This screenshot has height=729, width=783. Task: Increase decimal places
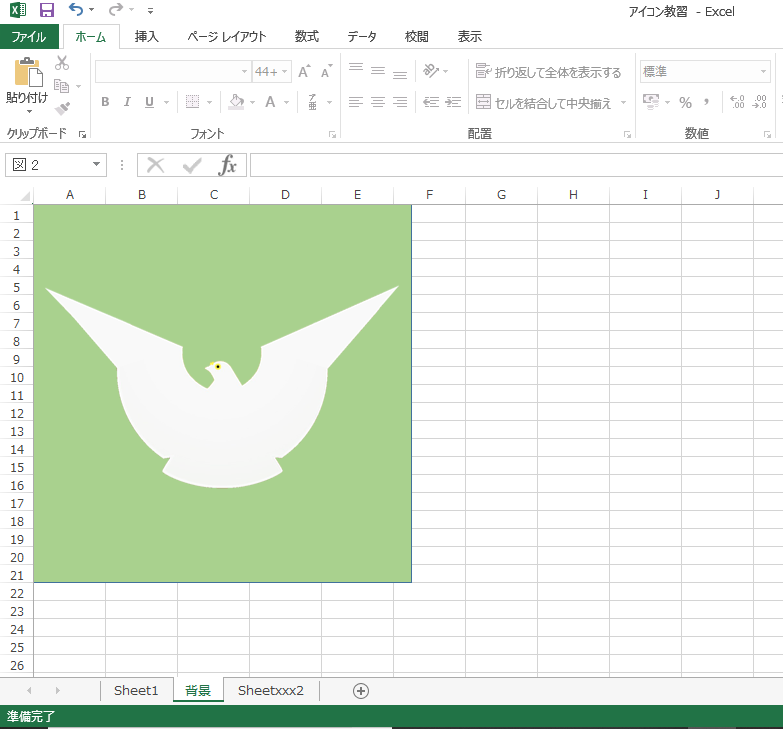737,102
